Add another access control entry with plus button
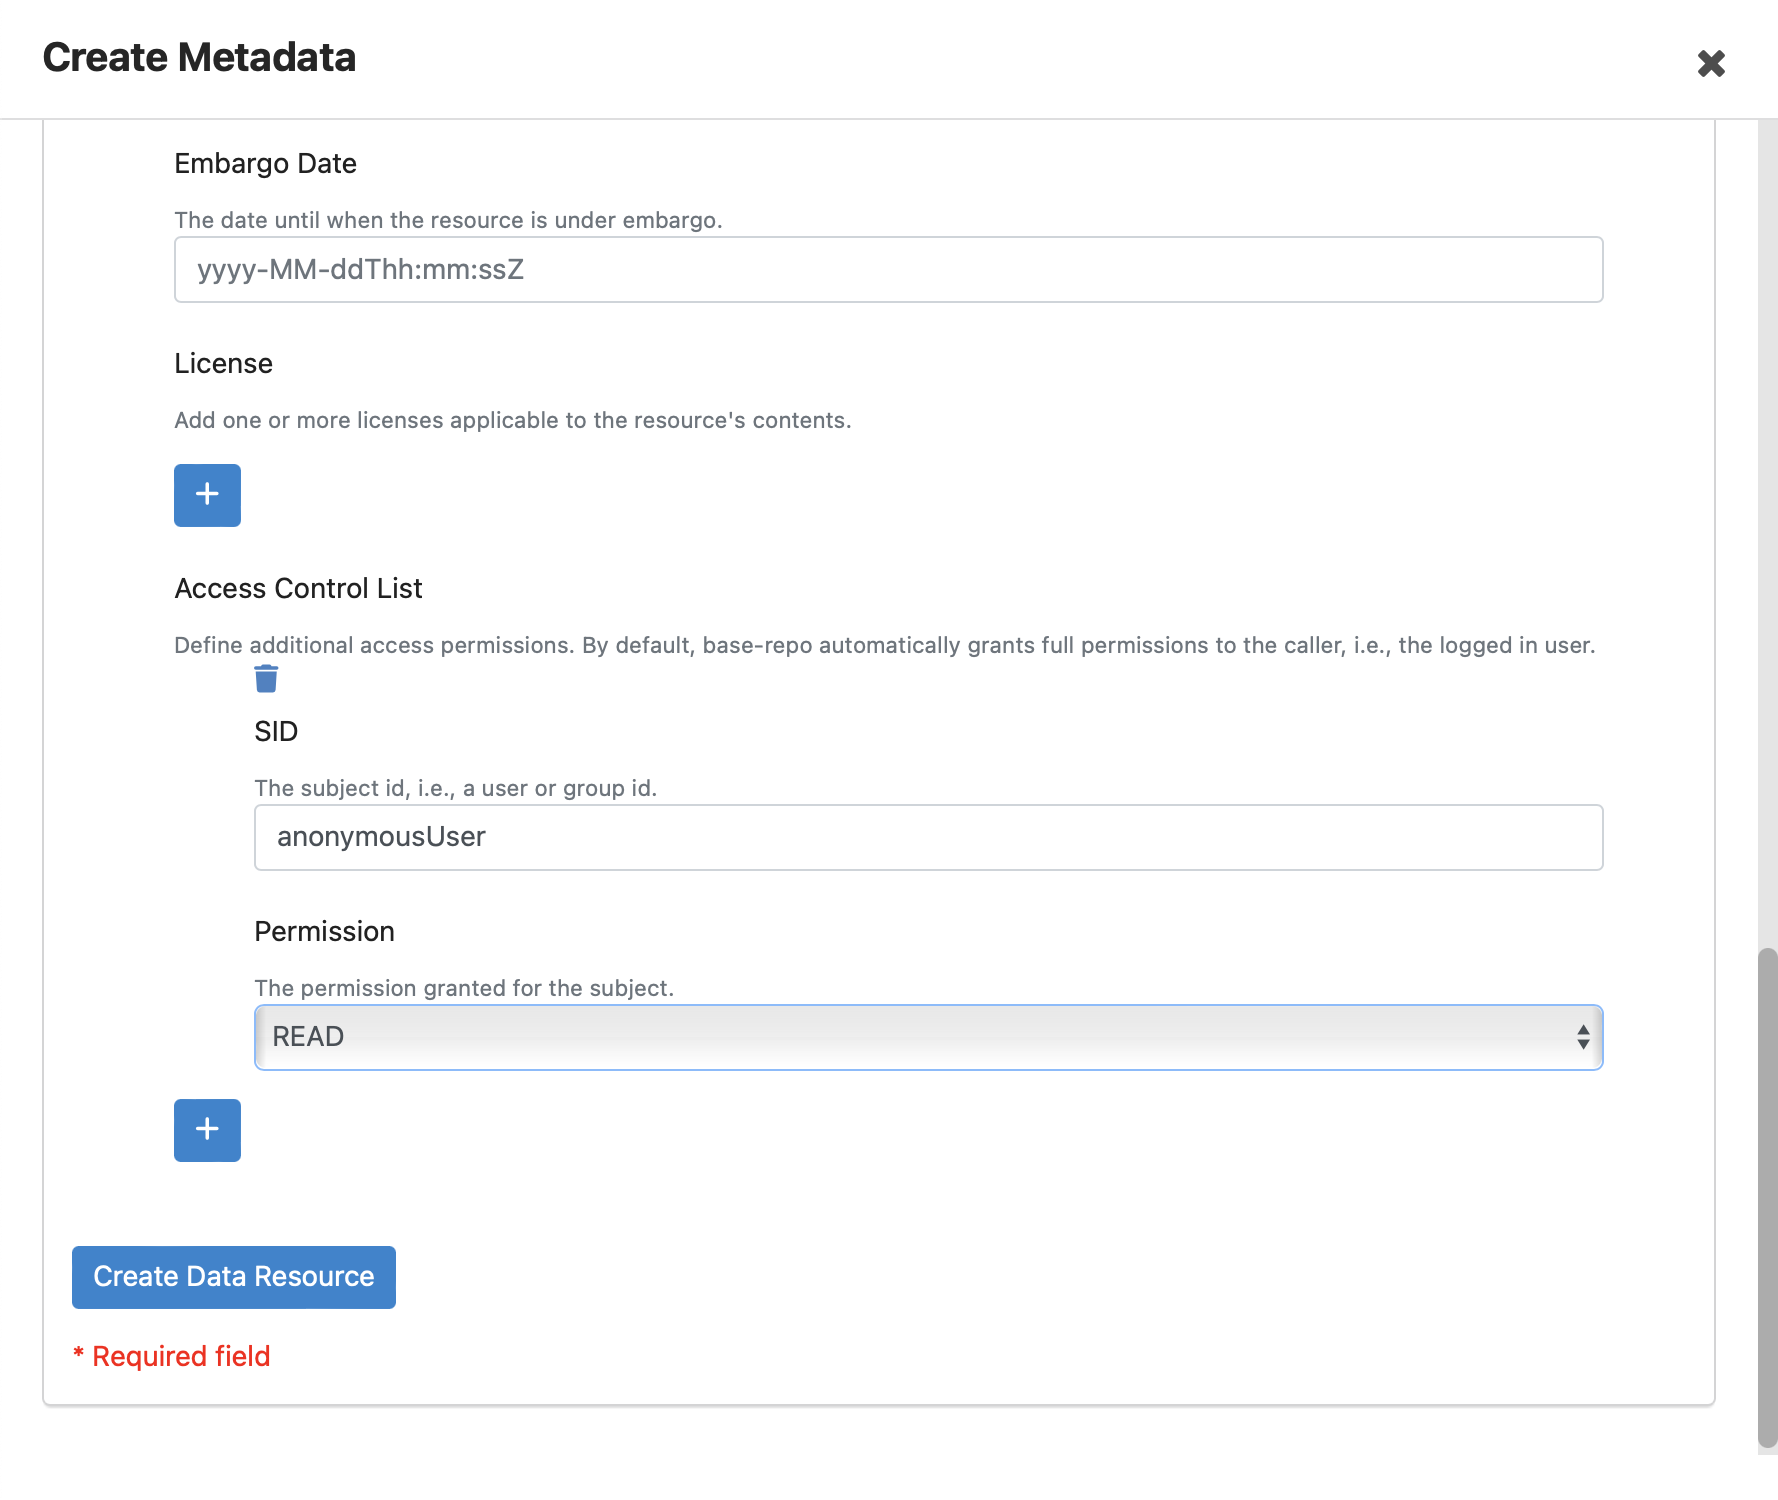This screenshot has height=1500, width=1778. click(x=207, y=1130)
